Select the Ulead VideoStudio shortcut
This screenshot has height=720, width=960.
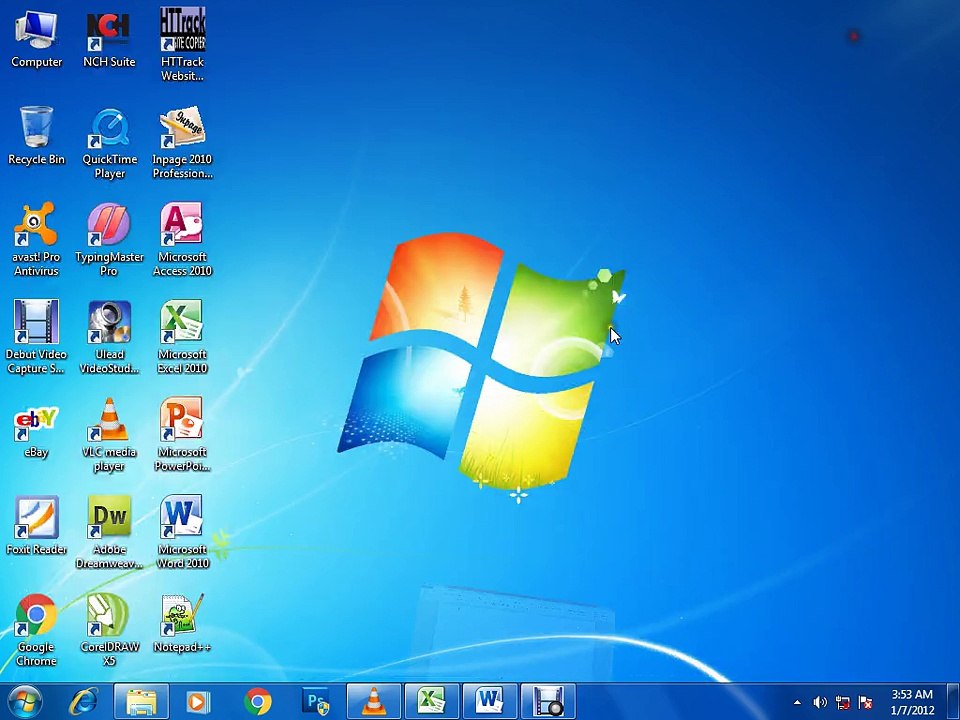tap(109, 337)
